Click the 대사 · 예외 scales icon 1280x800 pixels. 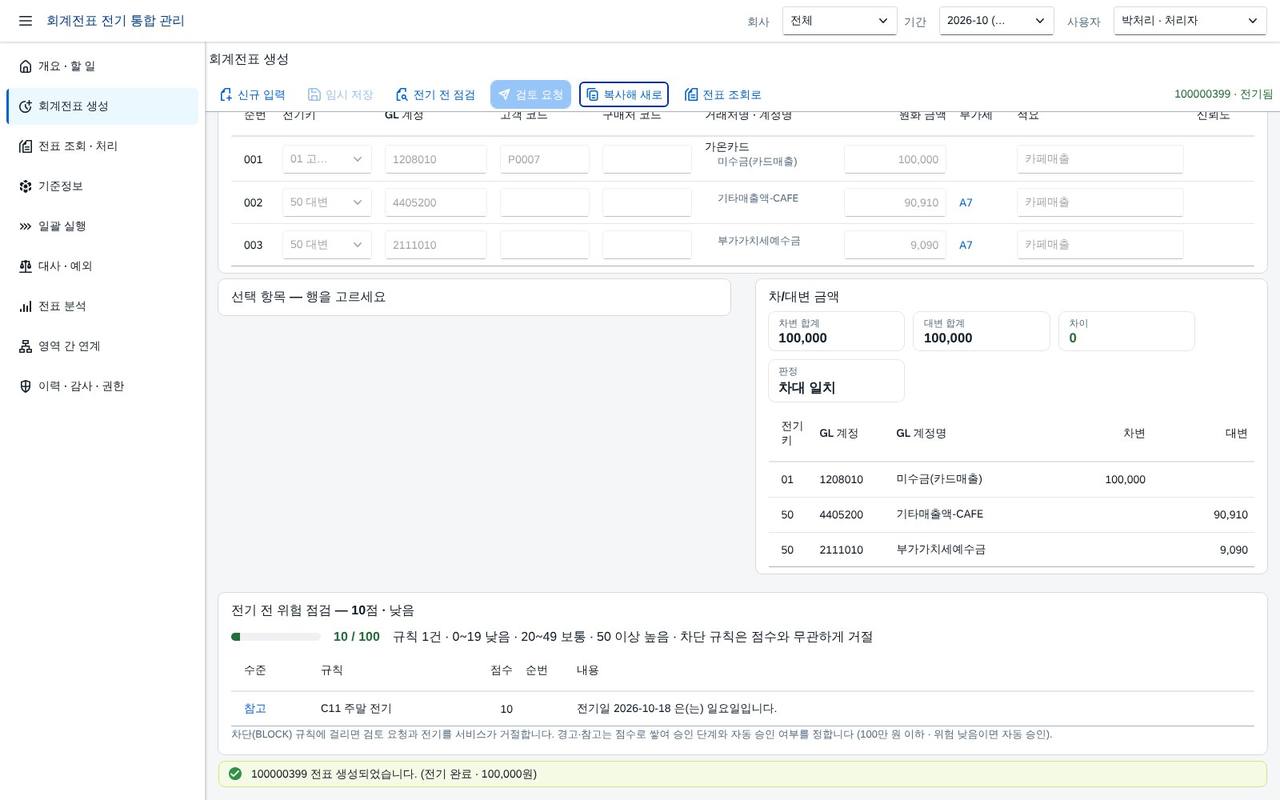pyautogui.click(x=26, y=266)
